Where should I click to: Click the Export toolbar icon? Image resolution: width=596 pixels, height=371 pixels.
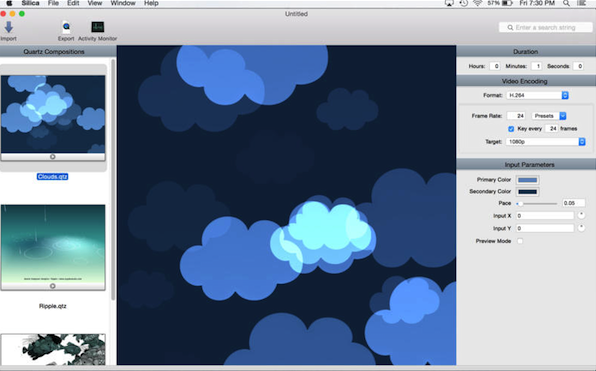(x=66, y=27)
